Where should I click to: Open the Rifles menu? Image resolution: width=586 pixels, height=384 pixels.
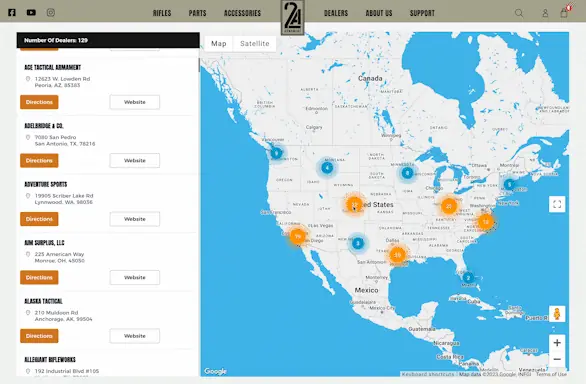tap(162, 13)
